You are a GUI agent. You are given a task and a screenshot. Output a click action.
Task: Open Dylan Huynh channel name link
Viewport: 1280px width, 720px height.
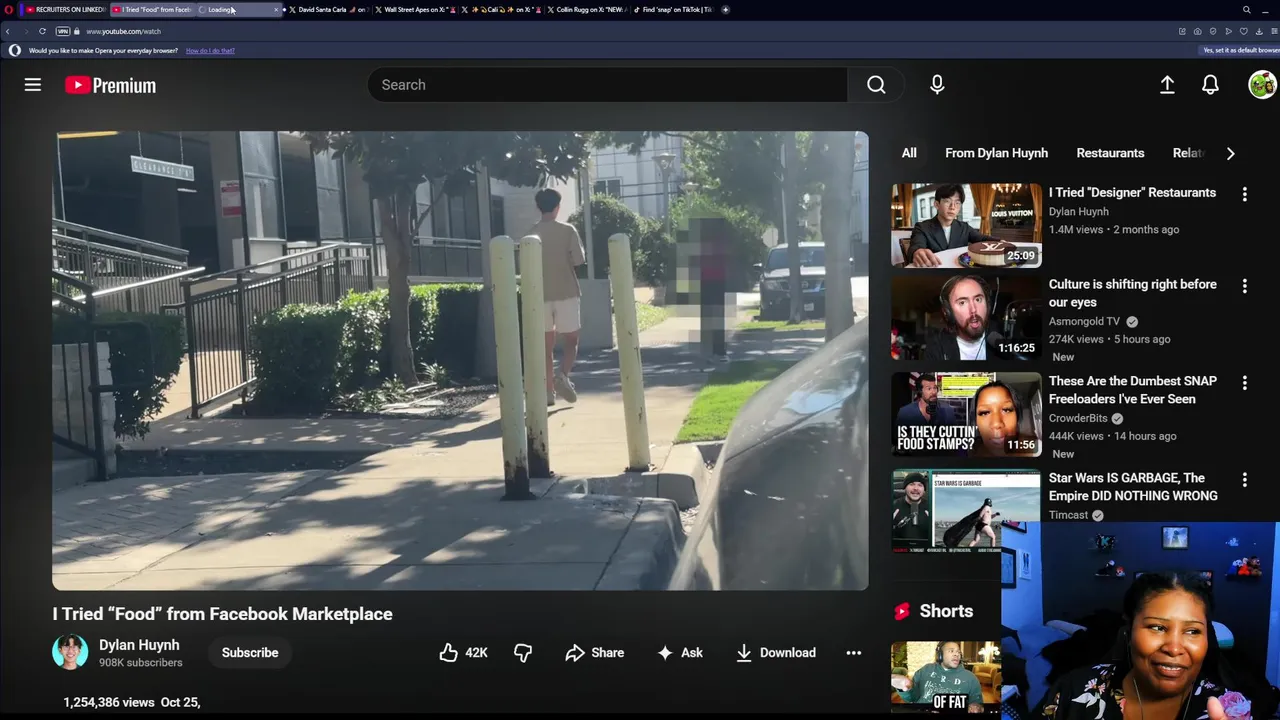[x=139, y=645]
